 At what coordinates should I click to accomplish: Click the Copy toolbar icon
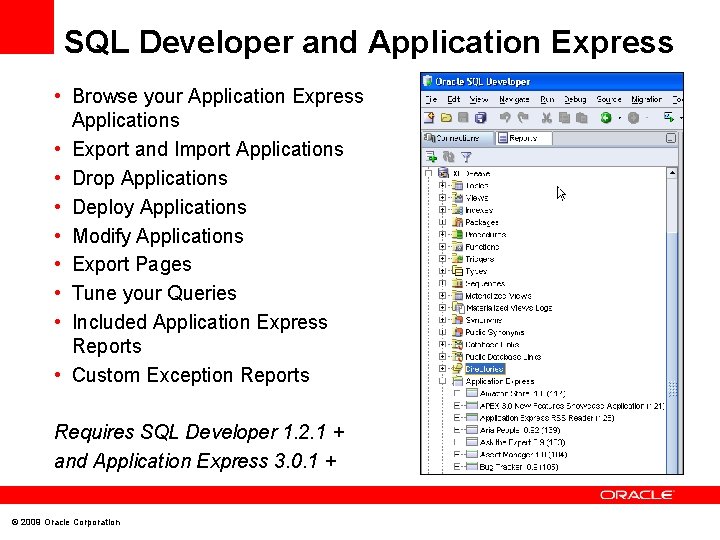point(564,118)
